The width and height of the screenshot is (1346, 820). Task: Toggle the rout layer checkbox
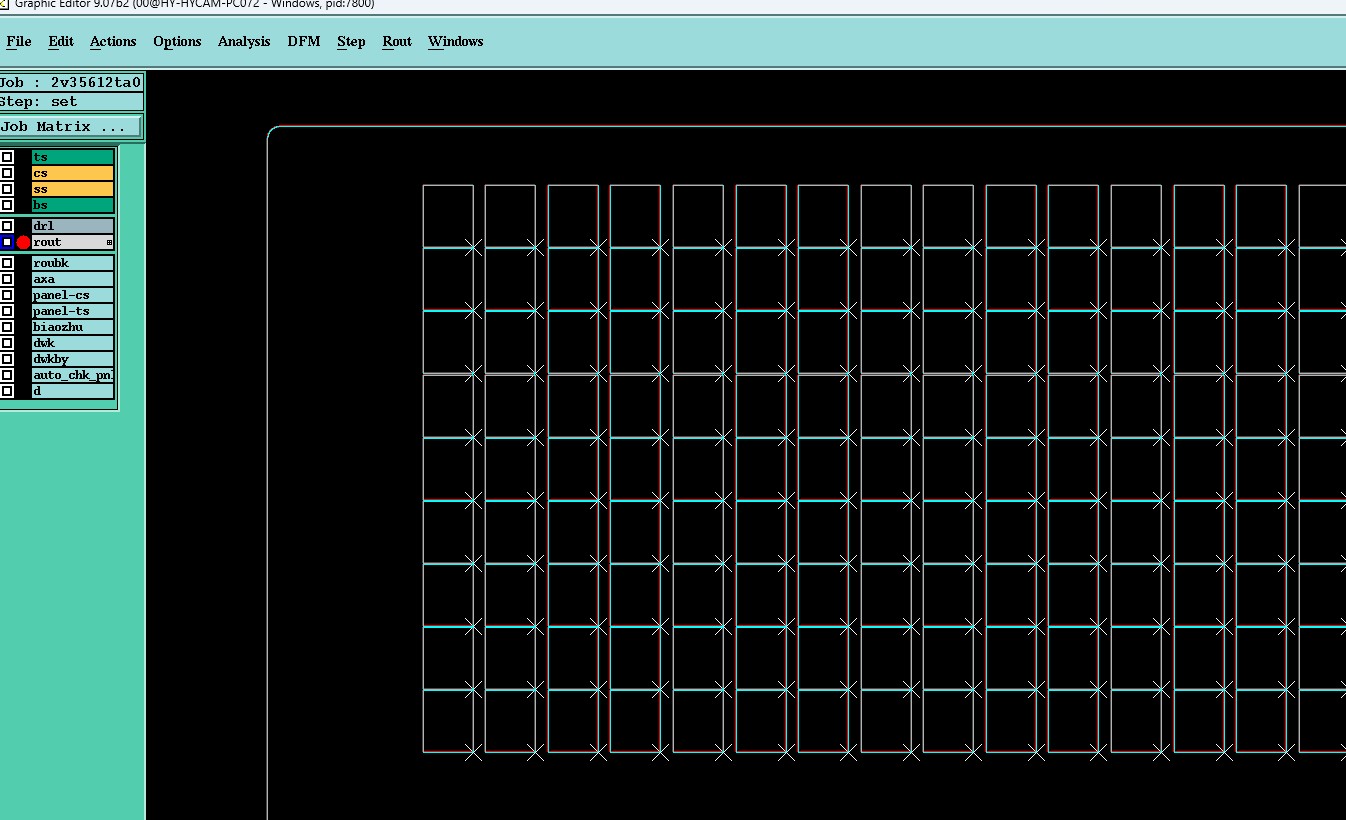7,242
